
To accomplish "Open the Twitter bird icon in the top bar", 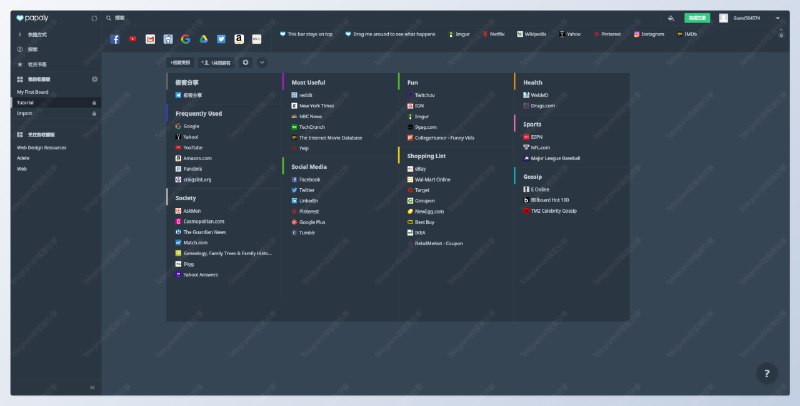I will (221, 39).
